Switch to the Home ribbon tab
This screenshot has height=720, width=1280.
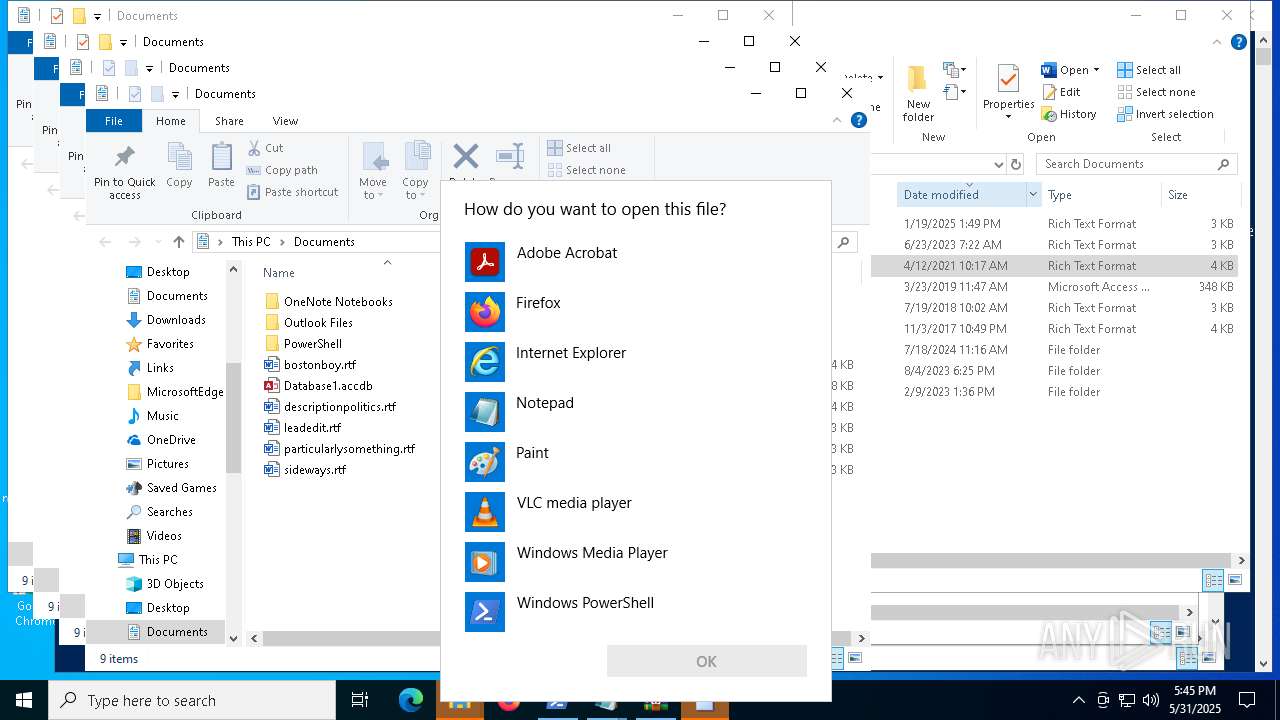pos(170,120)
